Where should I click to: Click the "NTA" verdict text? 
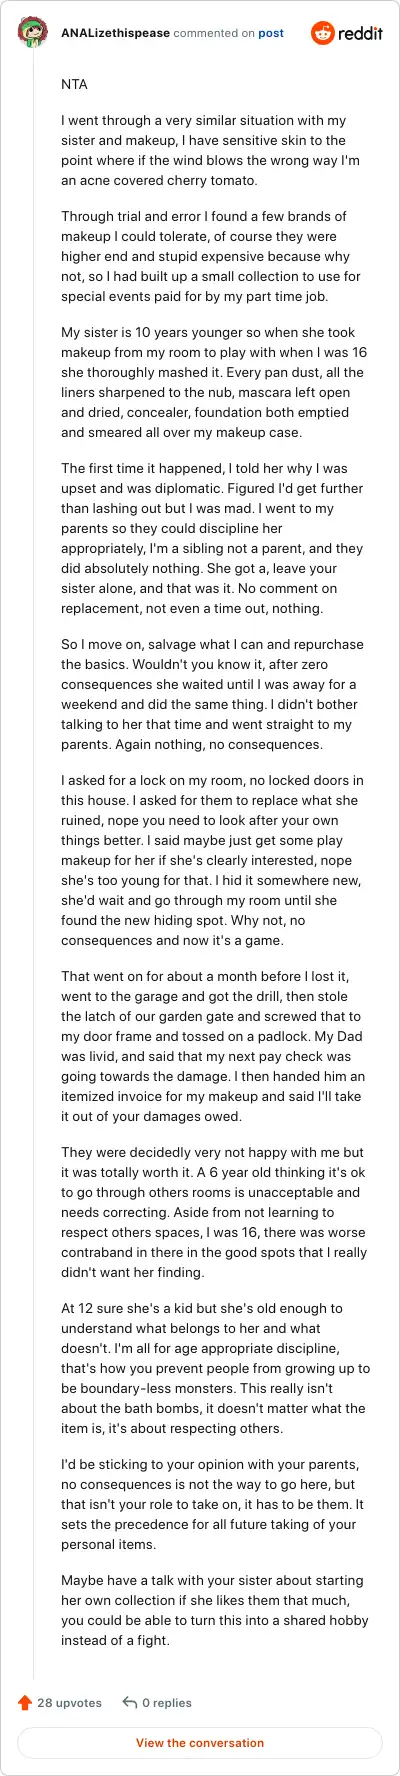(75, 85)
